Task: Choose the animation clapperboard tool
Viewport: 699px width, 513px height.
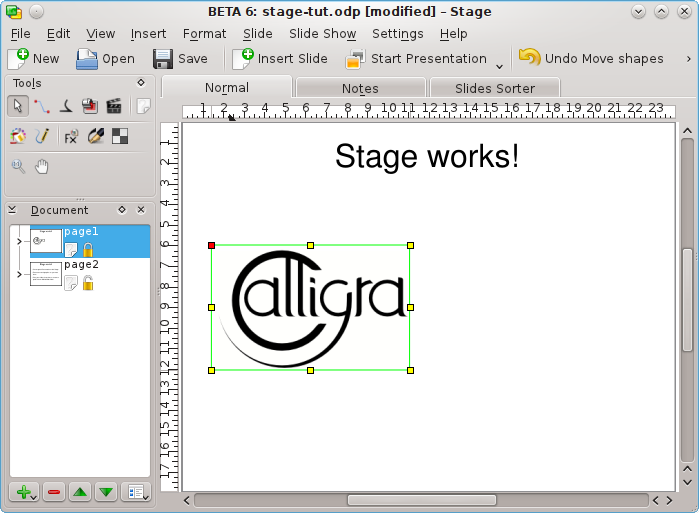Action: (113, 105)
